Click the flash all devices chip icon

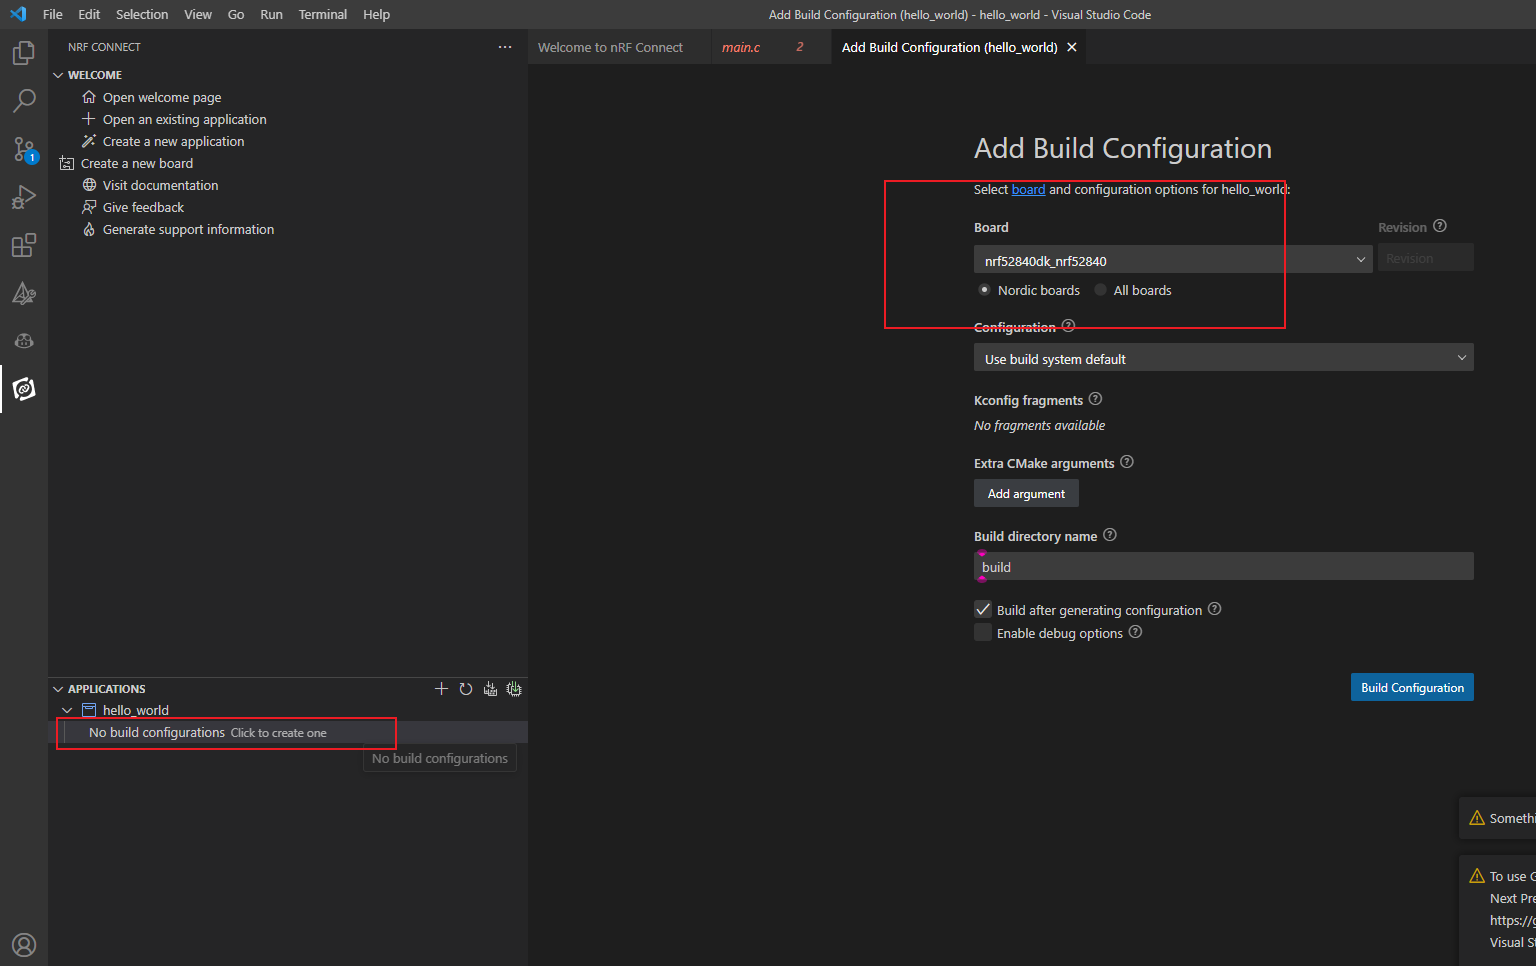coord(514,689)
